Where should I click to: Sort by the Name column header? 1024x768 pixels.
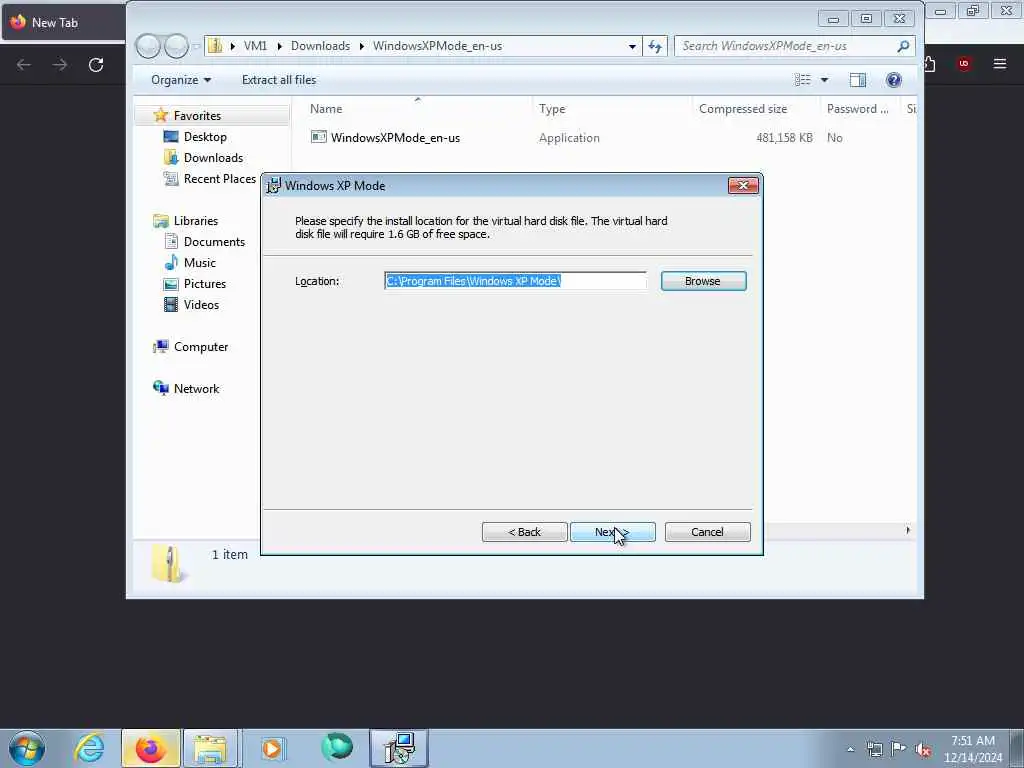(x=326, y=108)
